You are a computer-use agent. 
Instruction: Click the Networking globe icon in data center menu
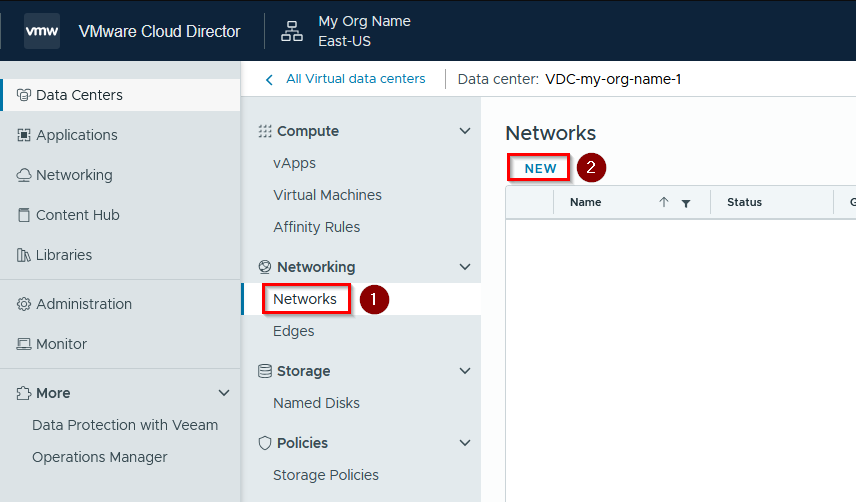point(265,267)
